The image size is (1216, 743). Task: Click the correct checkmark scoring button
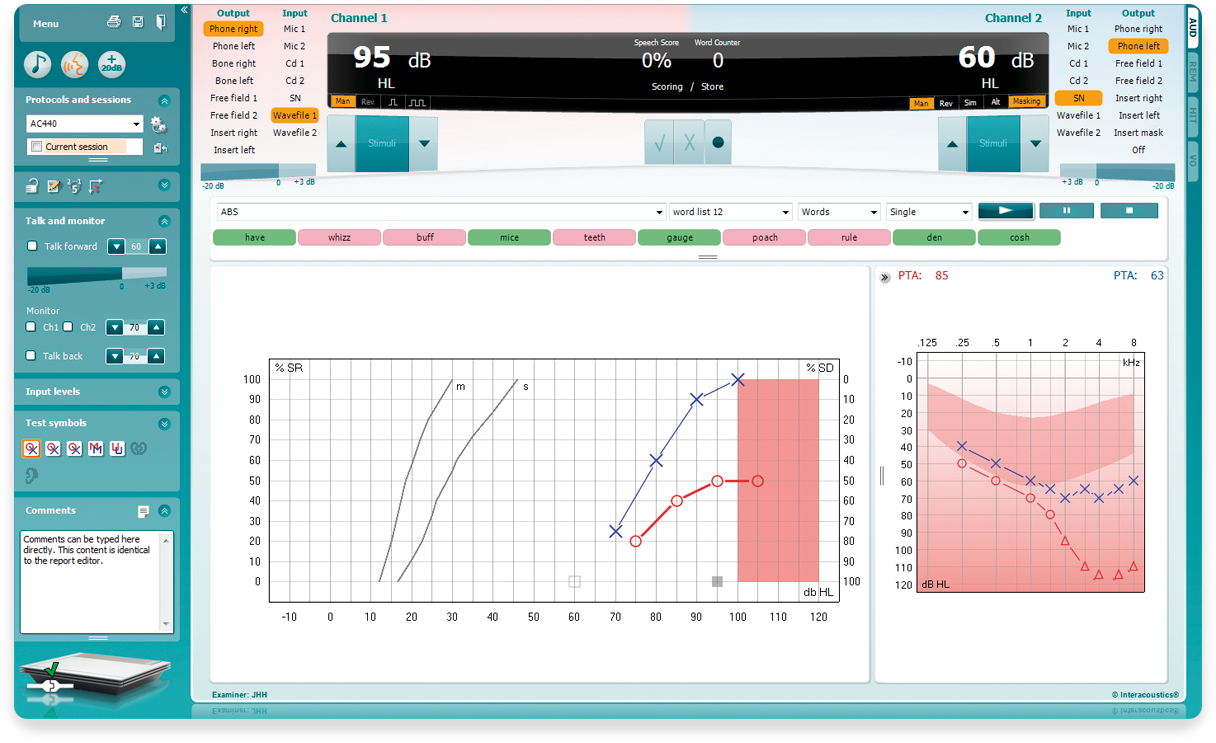tap(659, 143)
